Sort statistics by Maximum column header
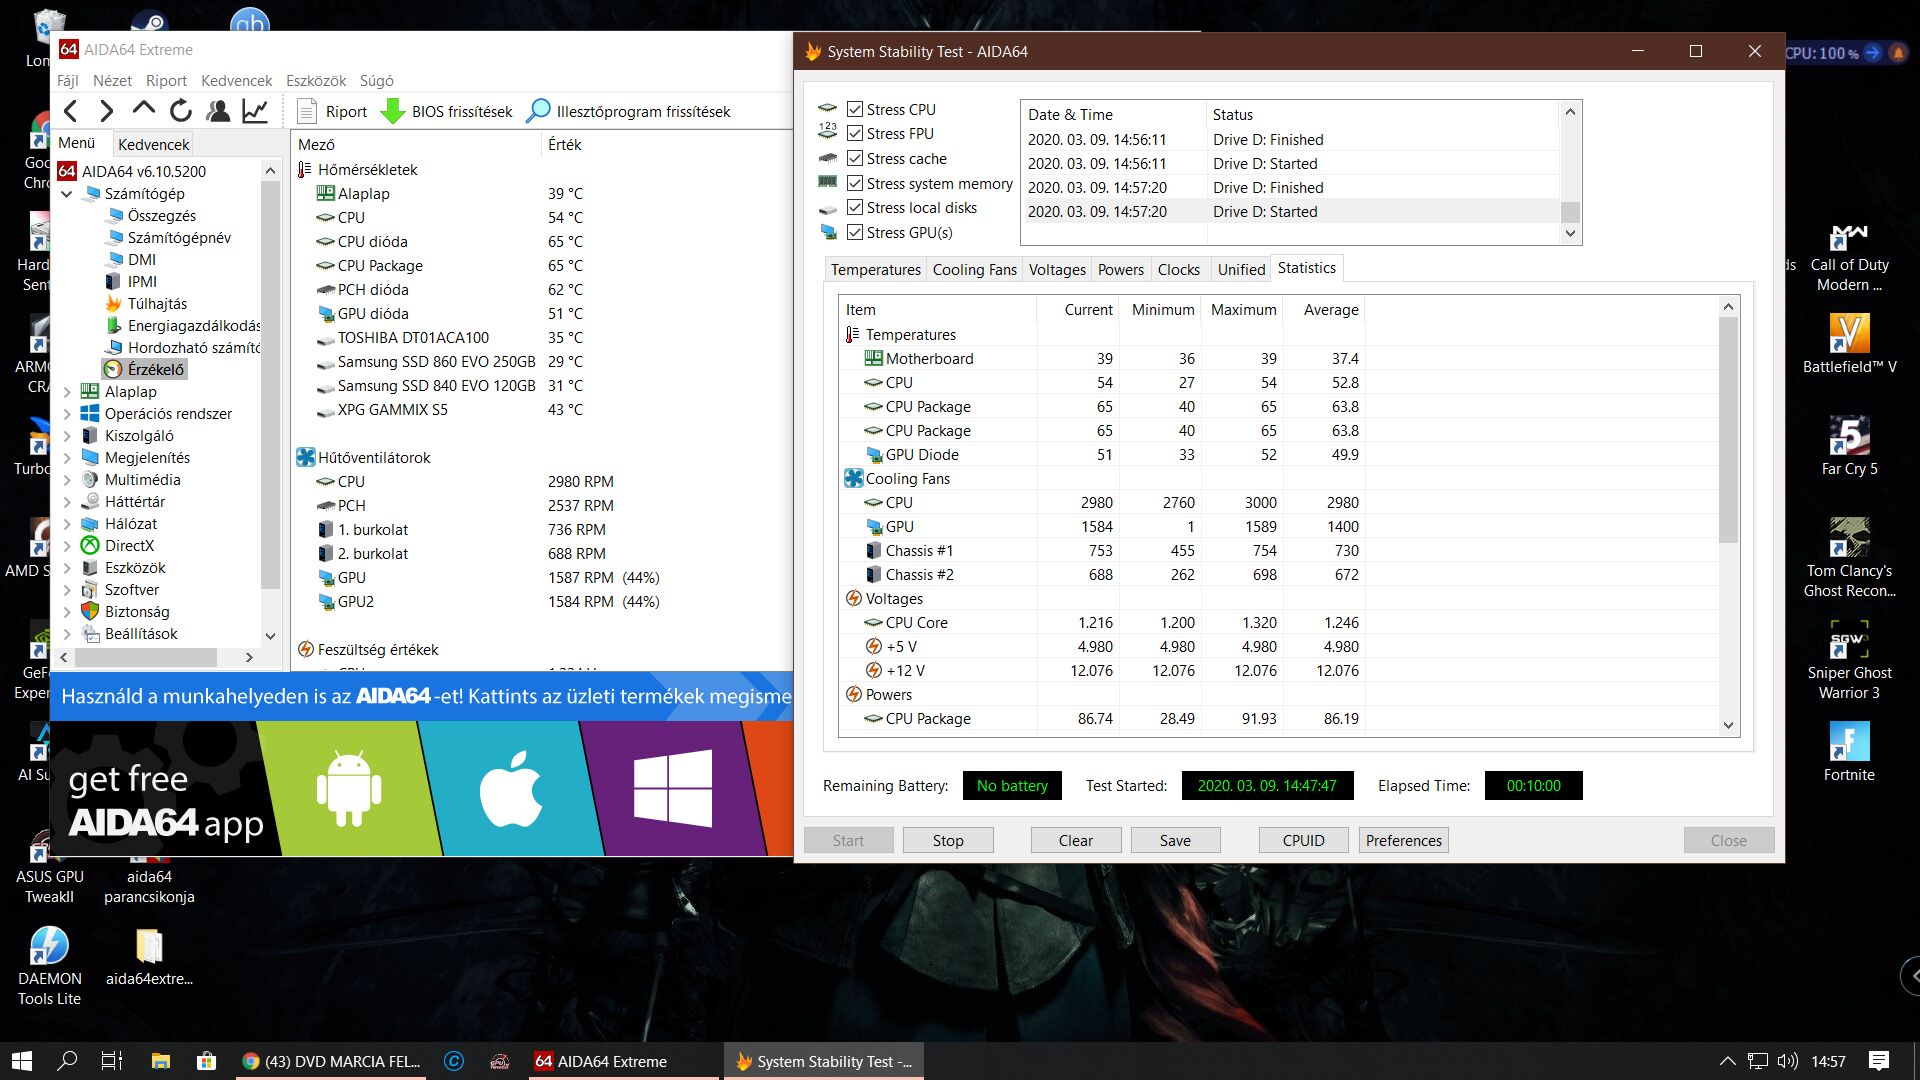 [x=1243, y=310]
